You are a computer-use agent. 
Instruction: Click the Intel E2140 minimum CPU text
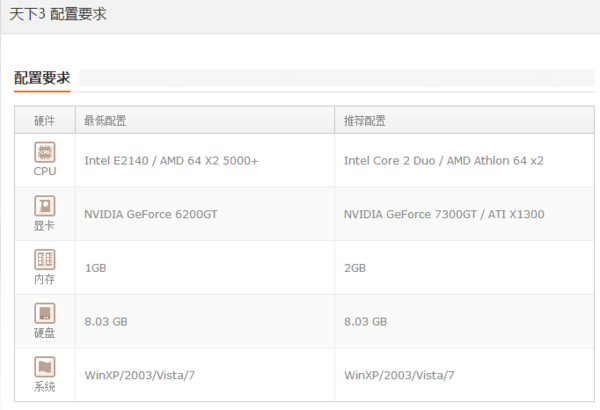pos(171,160)
